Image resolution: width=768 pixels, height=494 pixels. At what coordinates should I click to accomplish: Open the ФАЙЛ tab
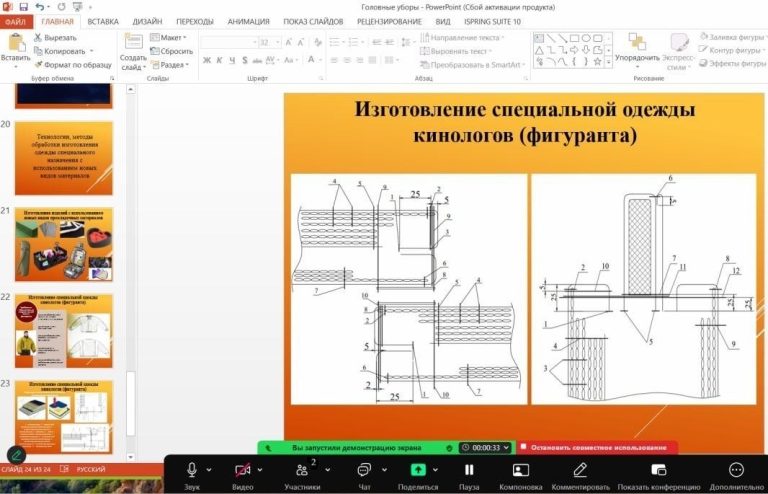16,22
